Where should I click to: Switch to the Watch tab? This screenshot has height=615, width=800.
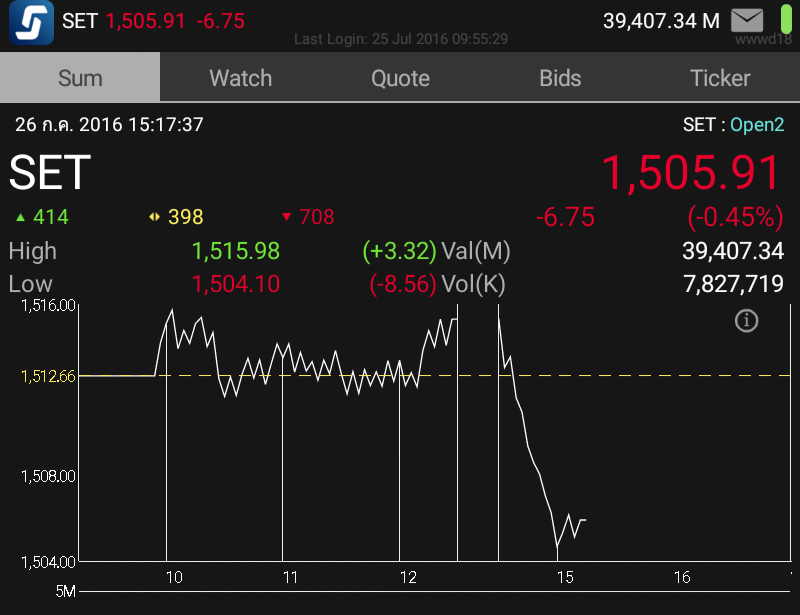click(240, 78)
